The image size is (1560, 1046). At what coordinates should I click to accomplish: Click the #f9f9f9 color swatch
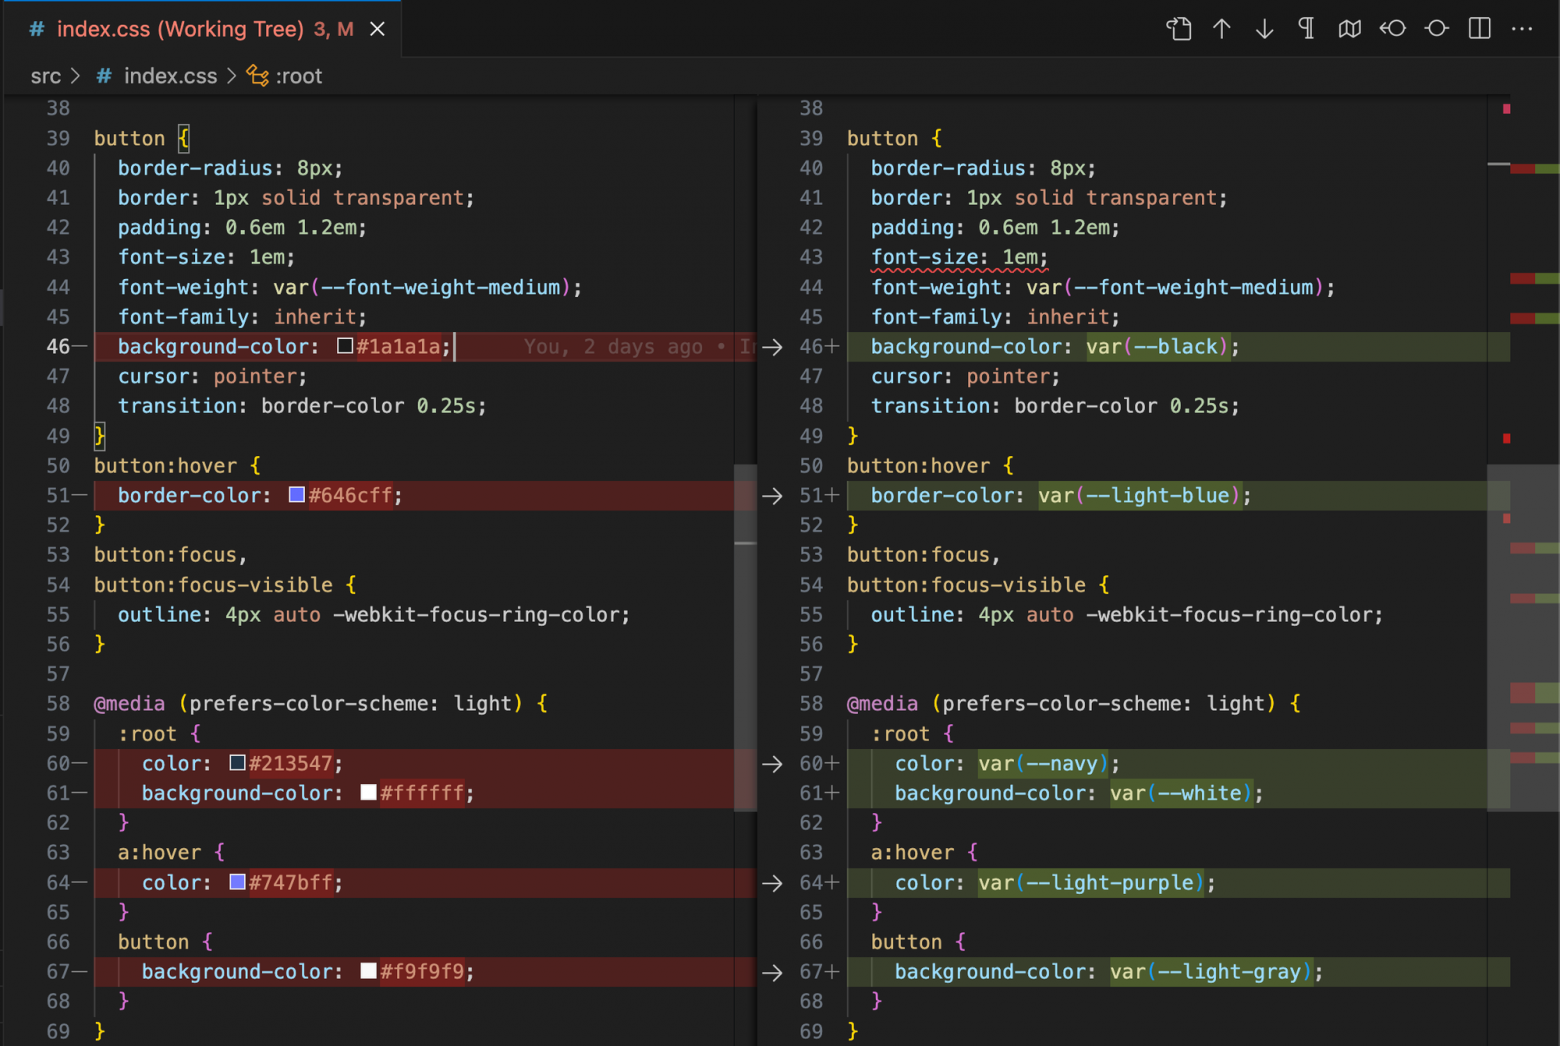pyautogui.click(x=368, y=971)
